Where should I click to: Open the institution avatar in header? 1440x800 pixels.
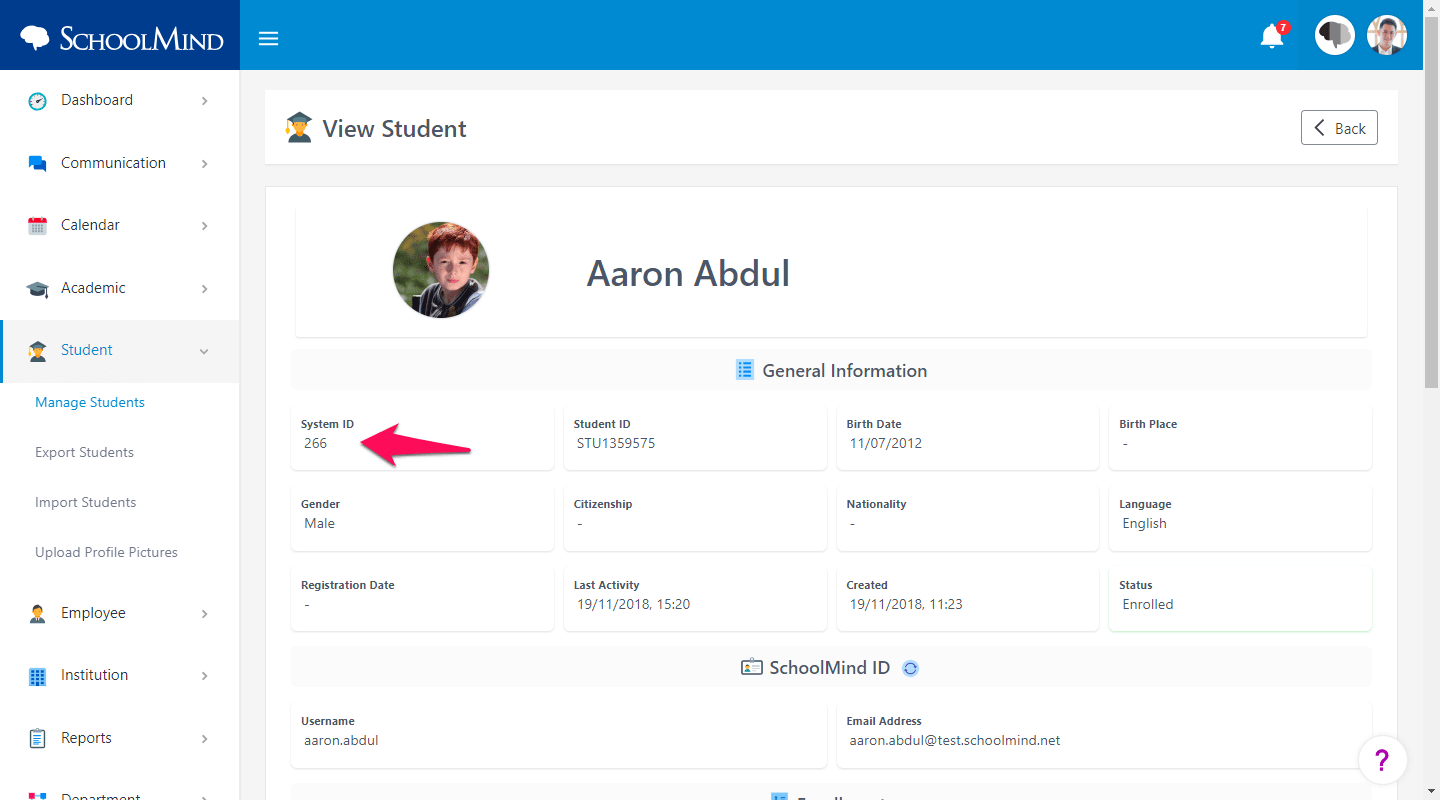tap(1334, 35)
